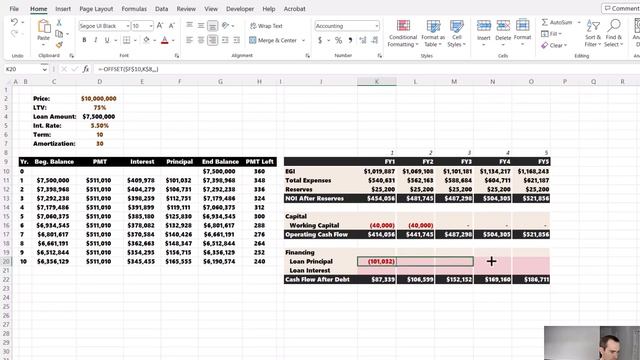The height and width of the screenshot is (360, 640).
Task: Cut selection with scissors icon
Action: point(59,22)
